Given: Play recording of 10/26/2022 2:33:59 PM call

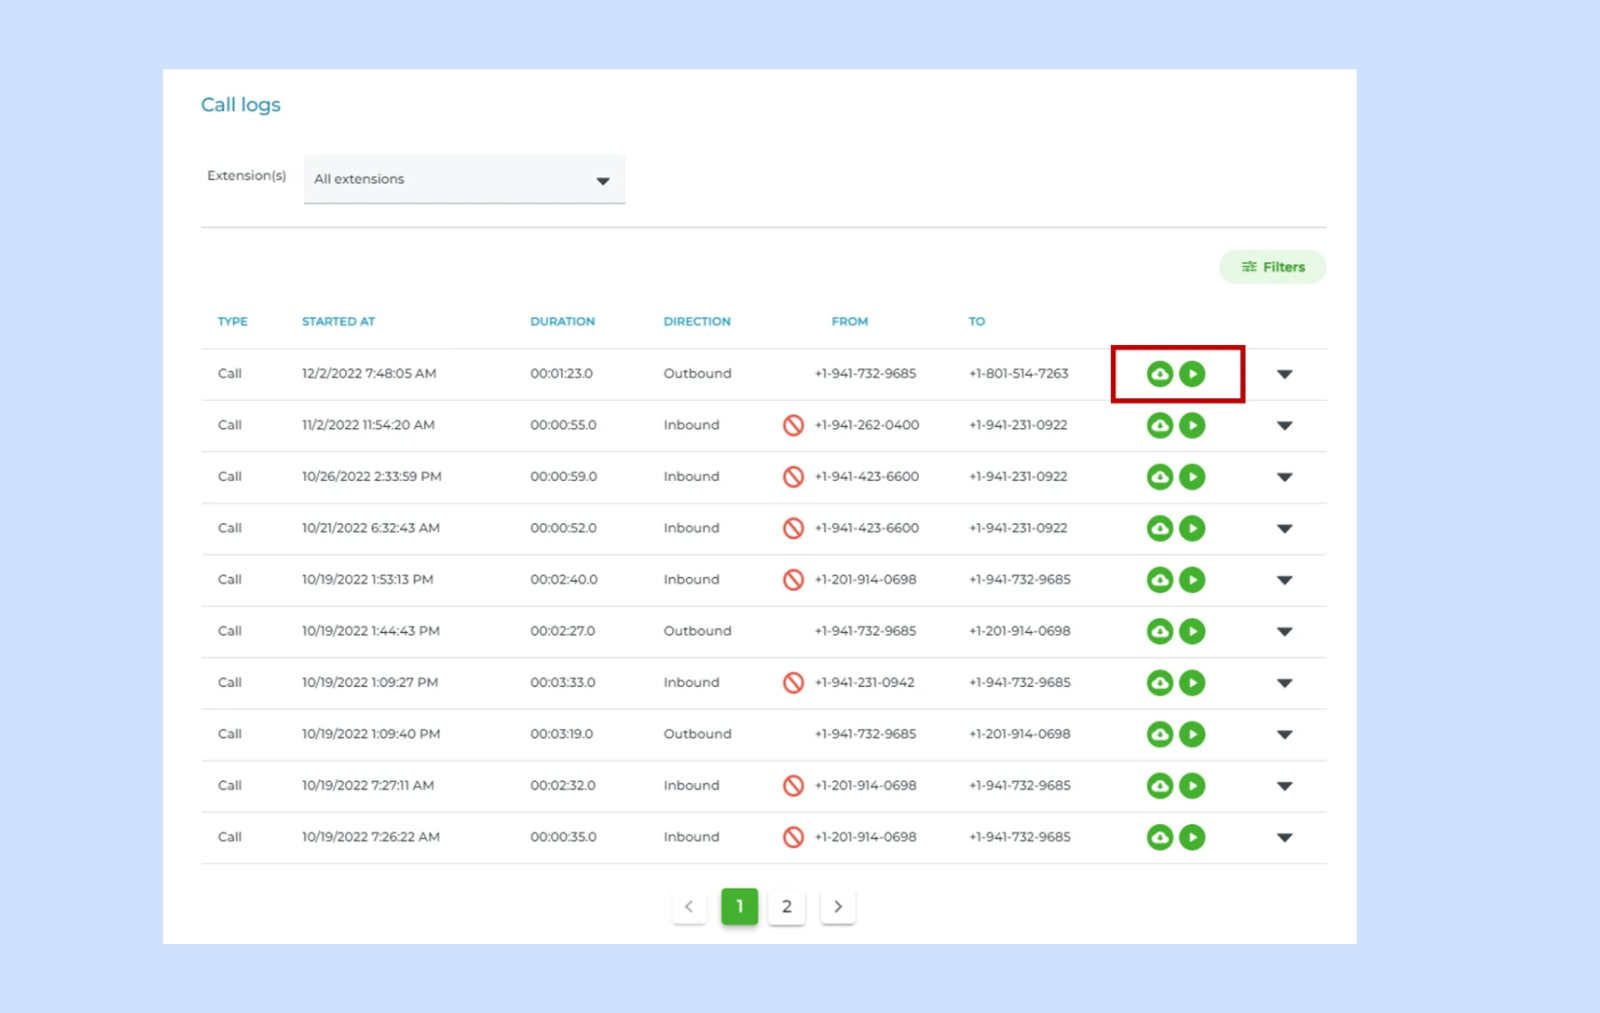Looking at the screenshot, I should pyautogui.click(x=1192, y=477).
